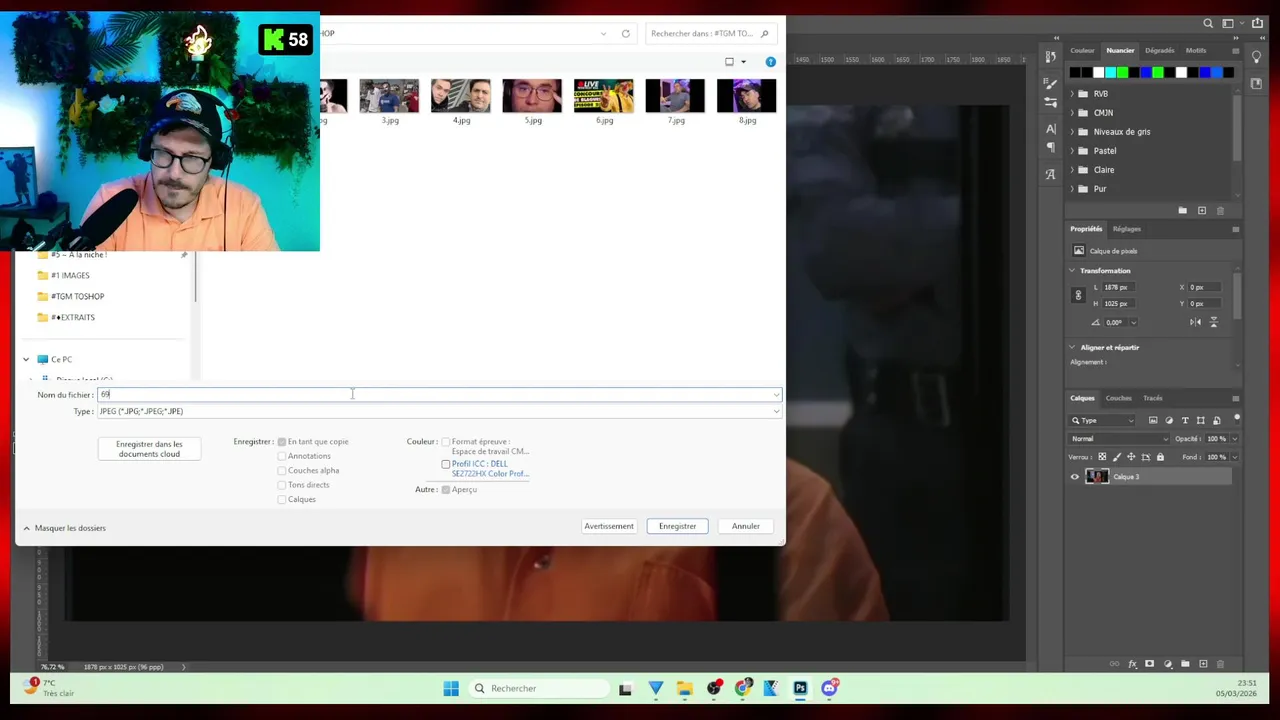Open the workspace layout switcher icon

[1228, 23]
